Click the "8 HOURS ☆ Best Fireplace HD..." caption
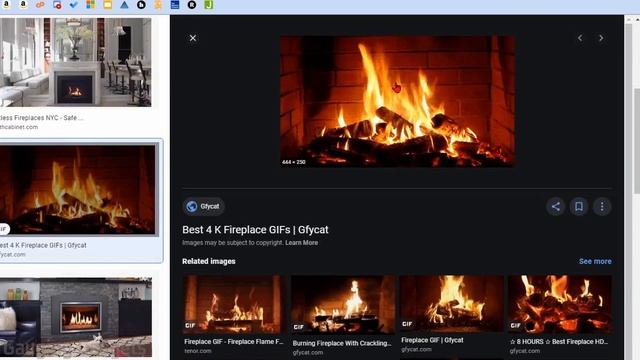640x360 pixels. pos(559,342)
